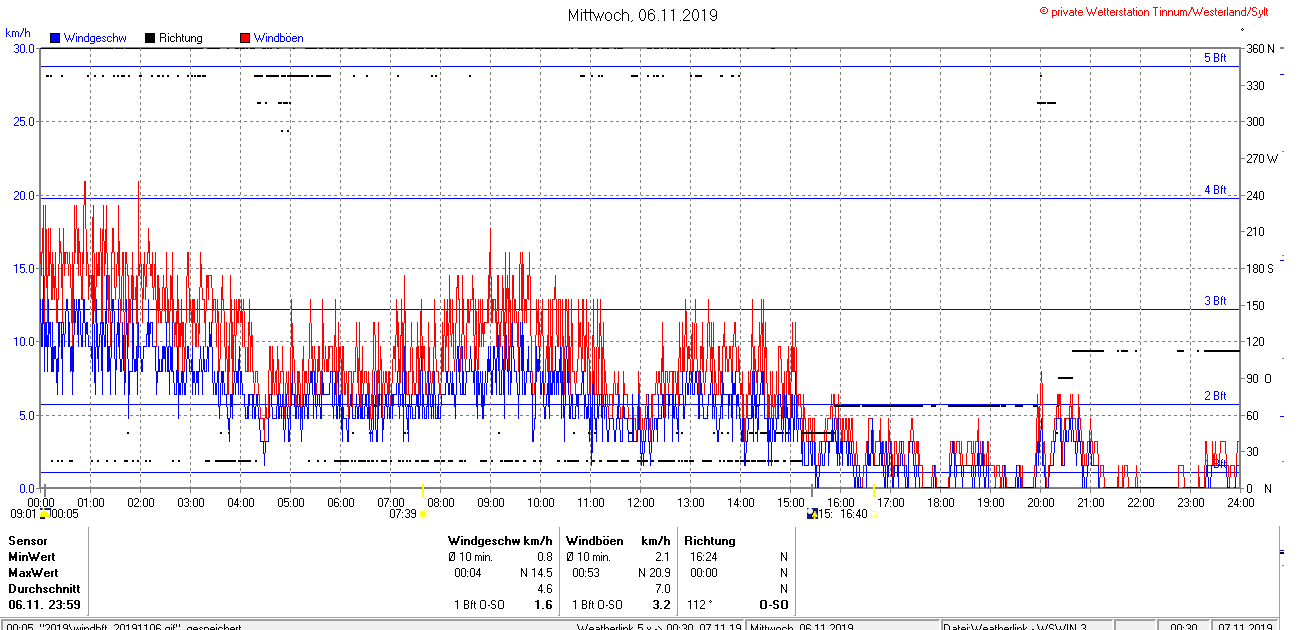Click the 360 N direction axis label
The image size is (1310, 630).
pyautogui.click(x=1260, y=48)
